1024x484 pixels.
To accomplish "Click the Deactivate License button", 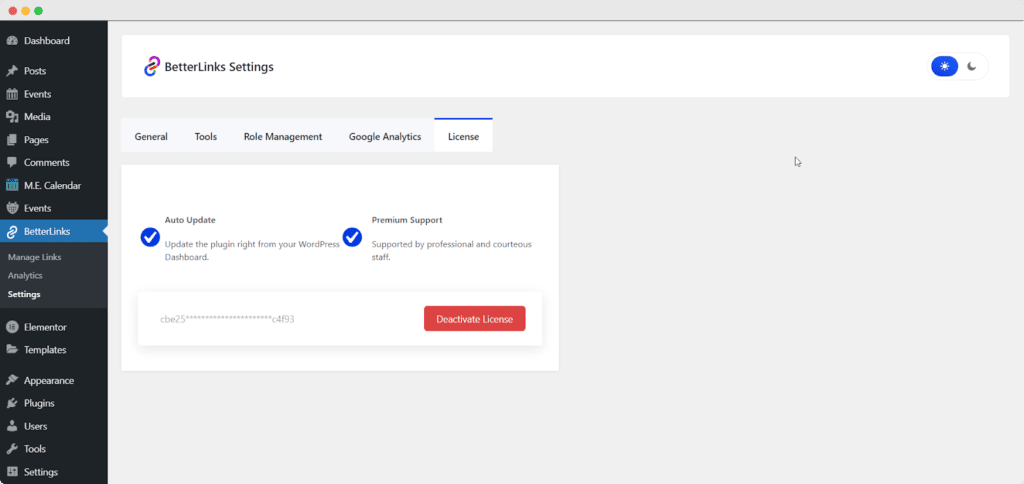I will coord(475,319).
